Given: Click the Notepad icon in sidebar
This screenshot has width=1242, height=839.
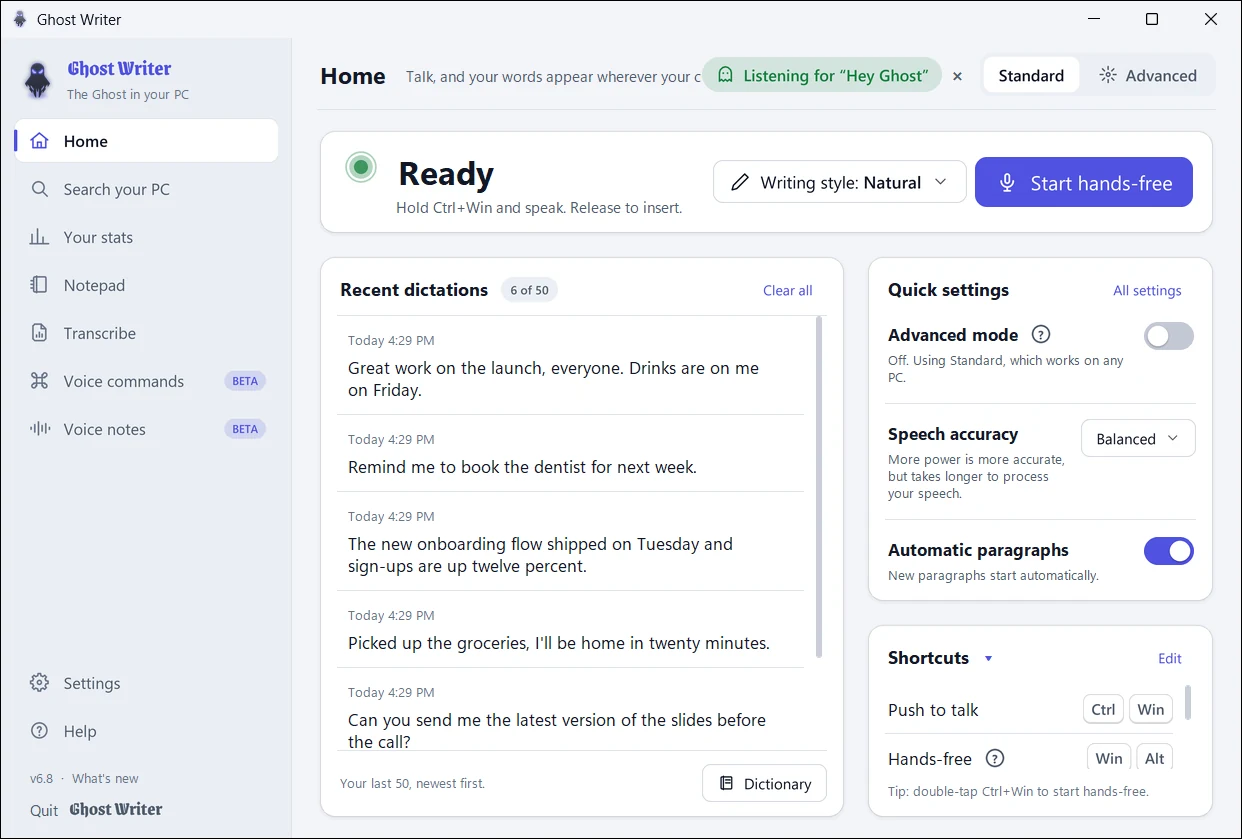Looking at the screenshot, I should point(39,285).
